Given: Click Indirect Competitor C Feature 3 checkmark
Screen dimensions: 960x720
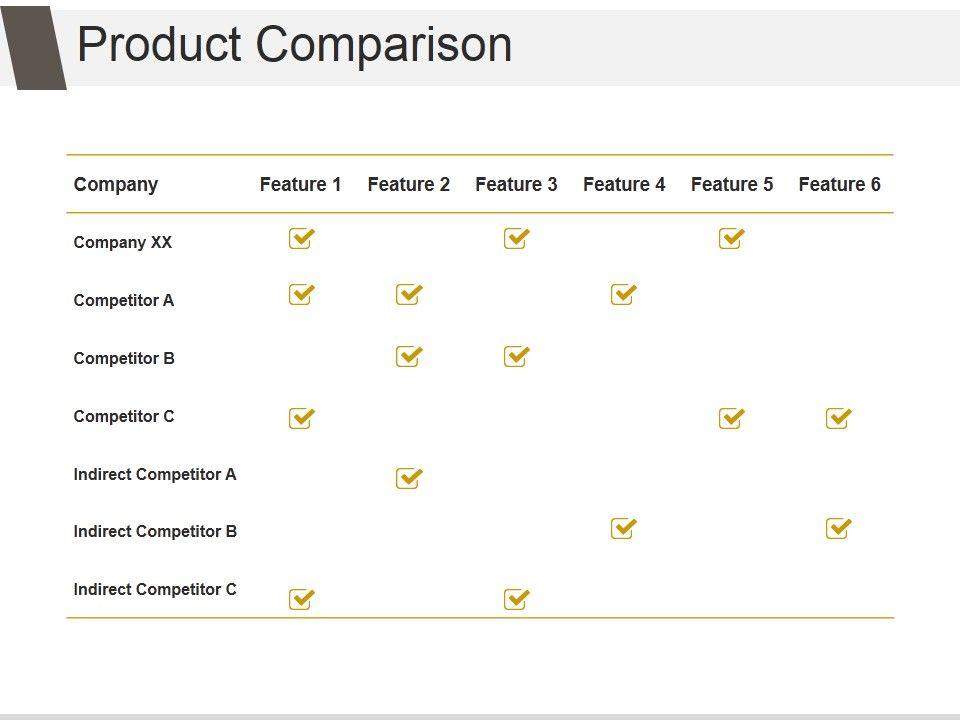Looking at the screenshot, I should 516,600.
